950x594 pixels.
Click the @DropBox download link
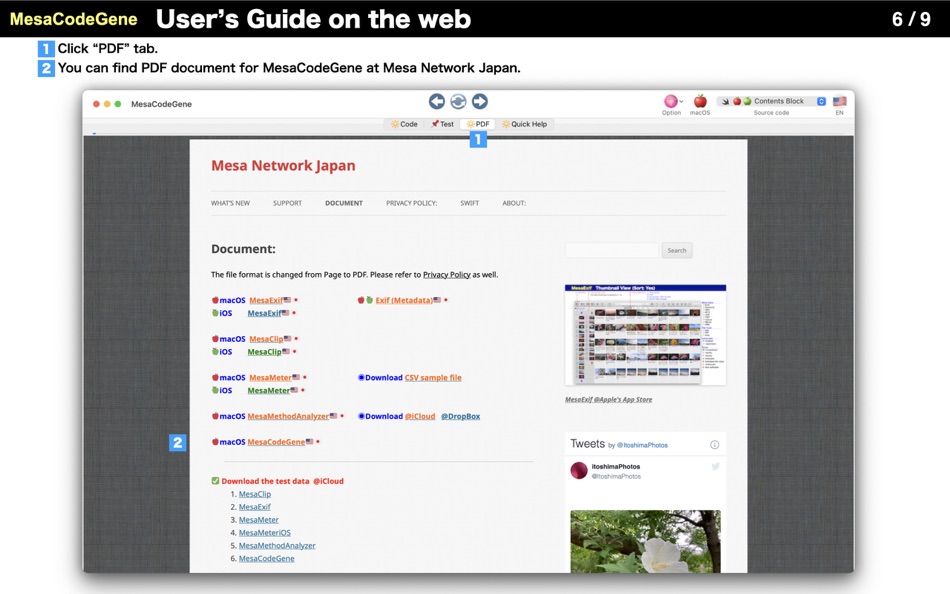tap(460, 416)
